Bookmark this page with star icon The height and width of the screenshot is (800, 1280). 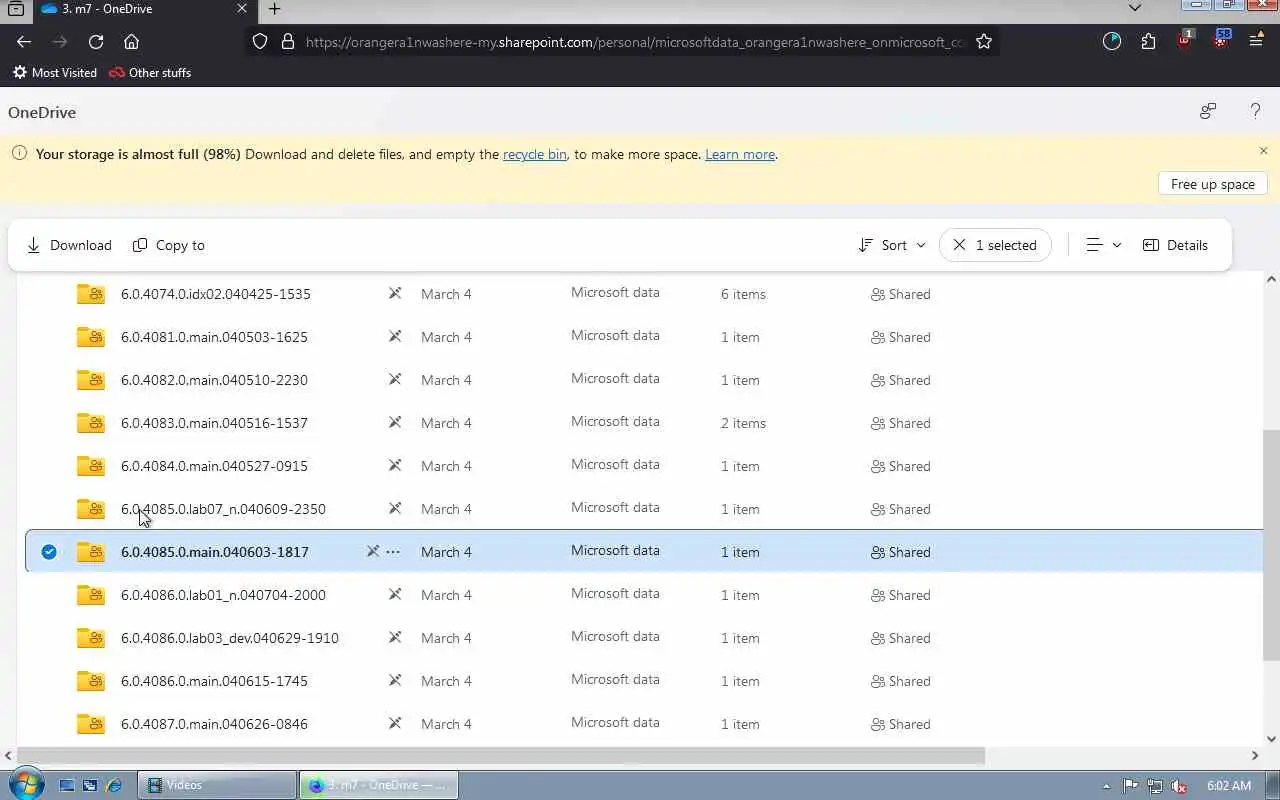click(x=984, y=42)
